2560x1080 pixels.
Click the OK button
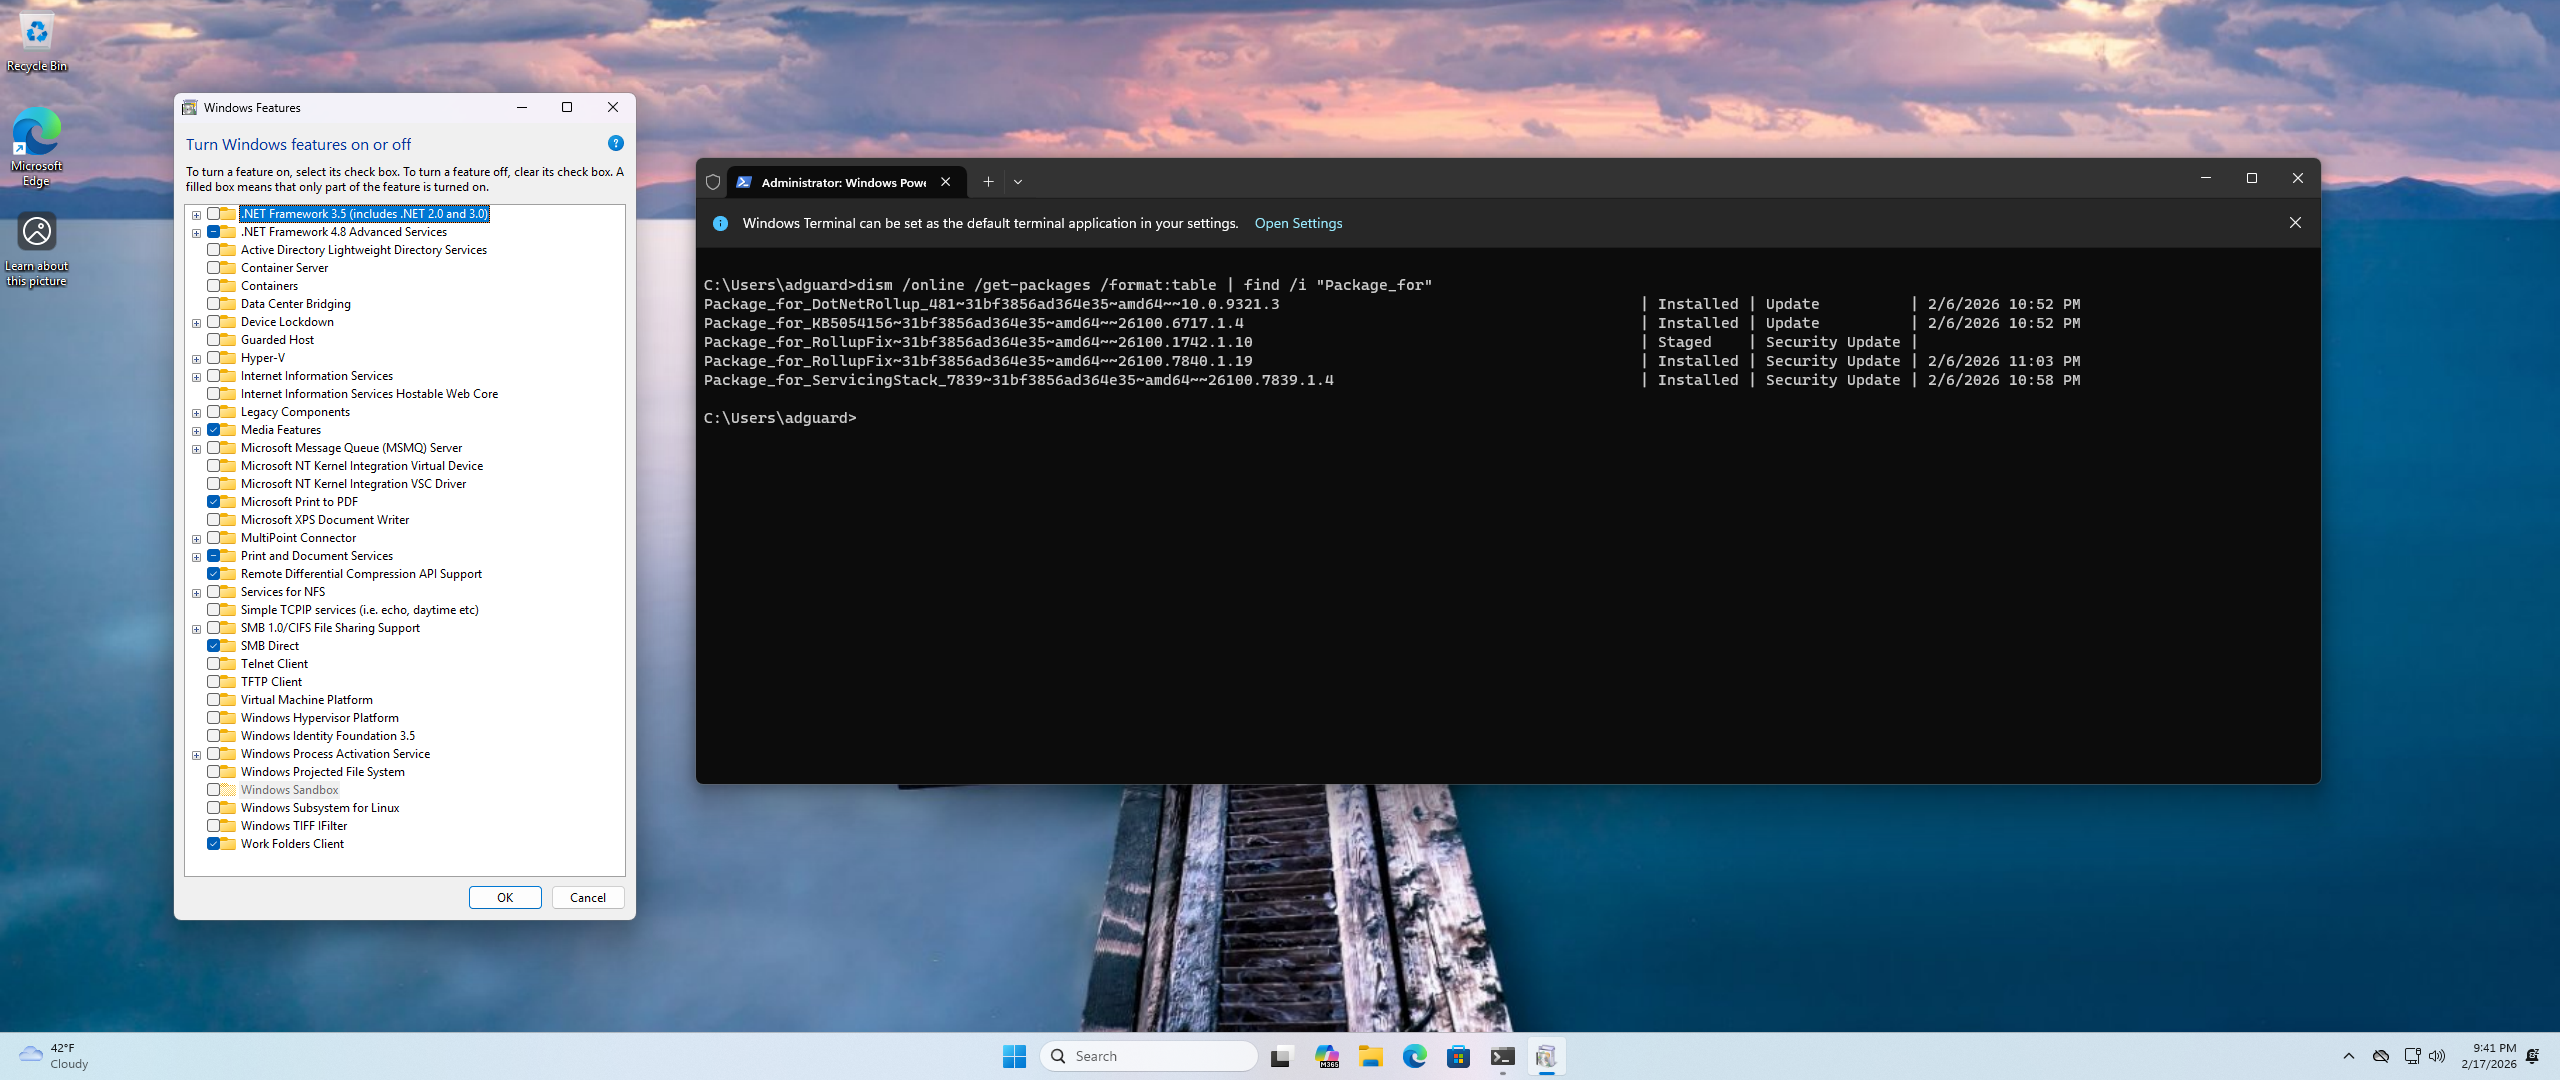[505, 897]
